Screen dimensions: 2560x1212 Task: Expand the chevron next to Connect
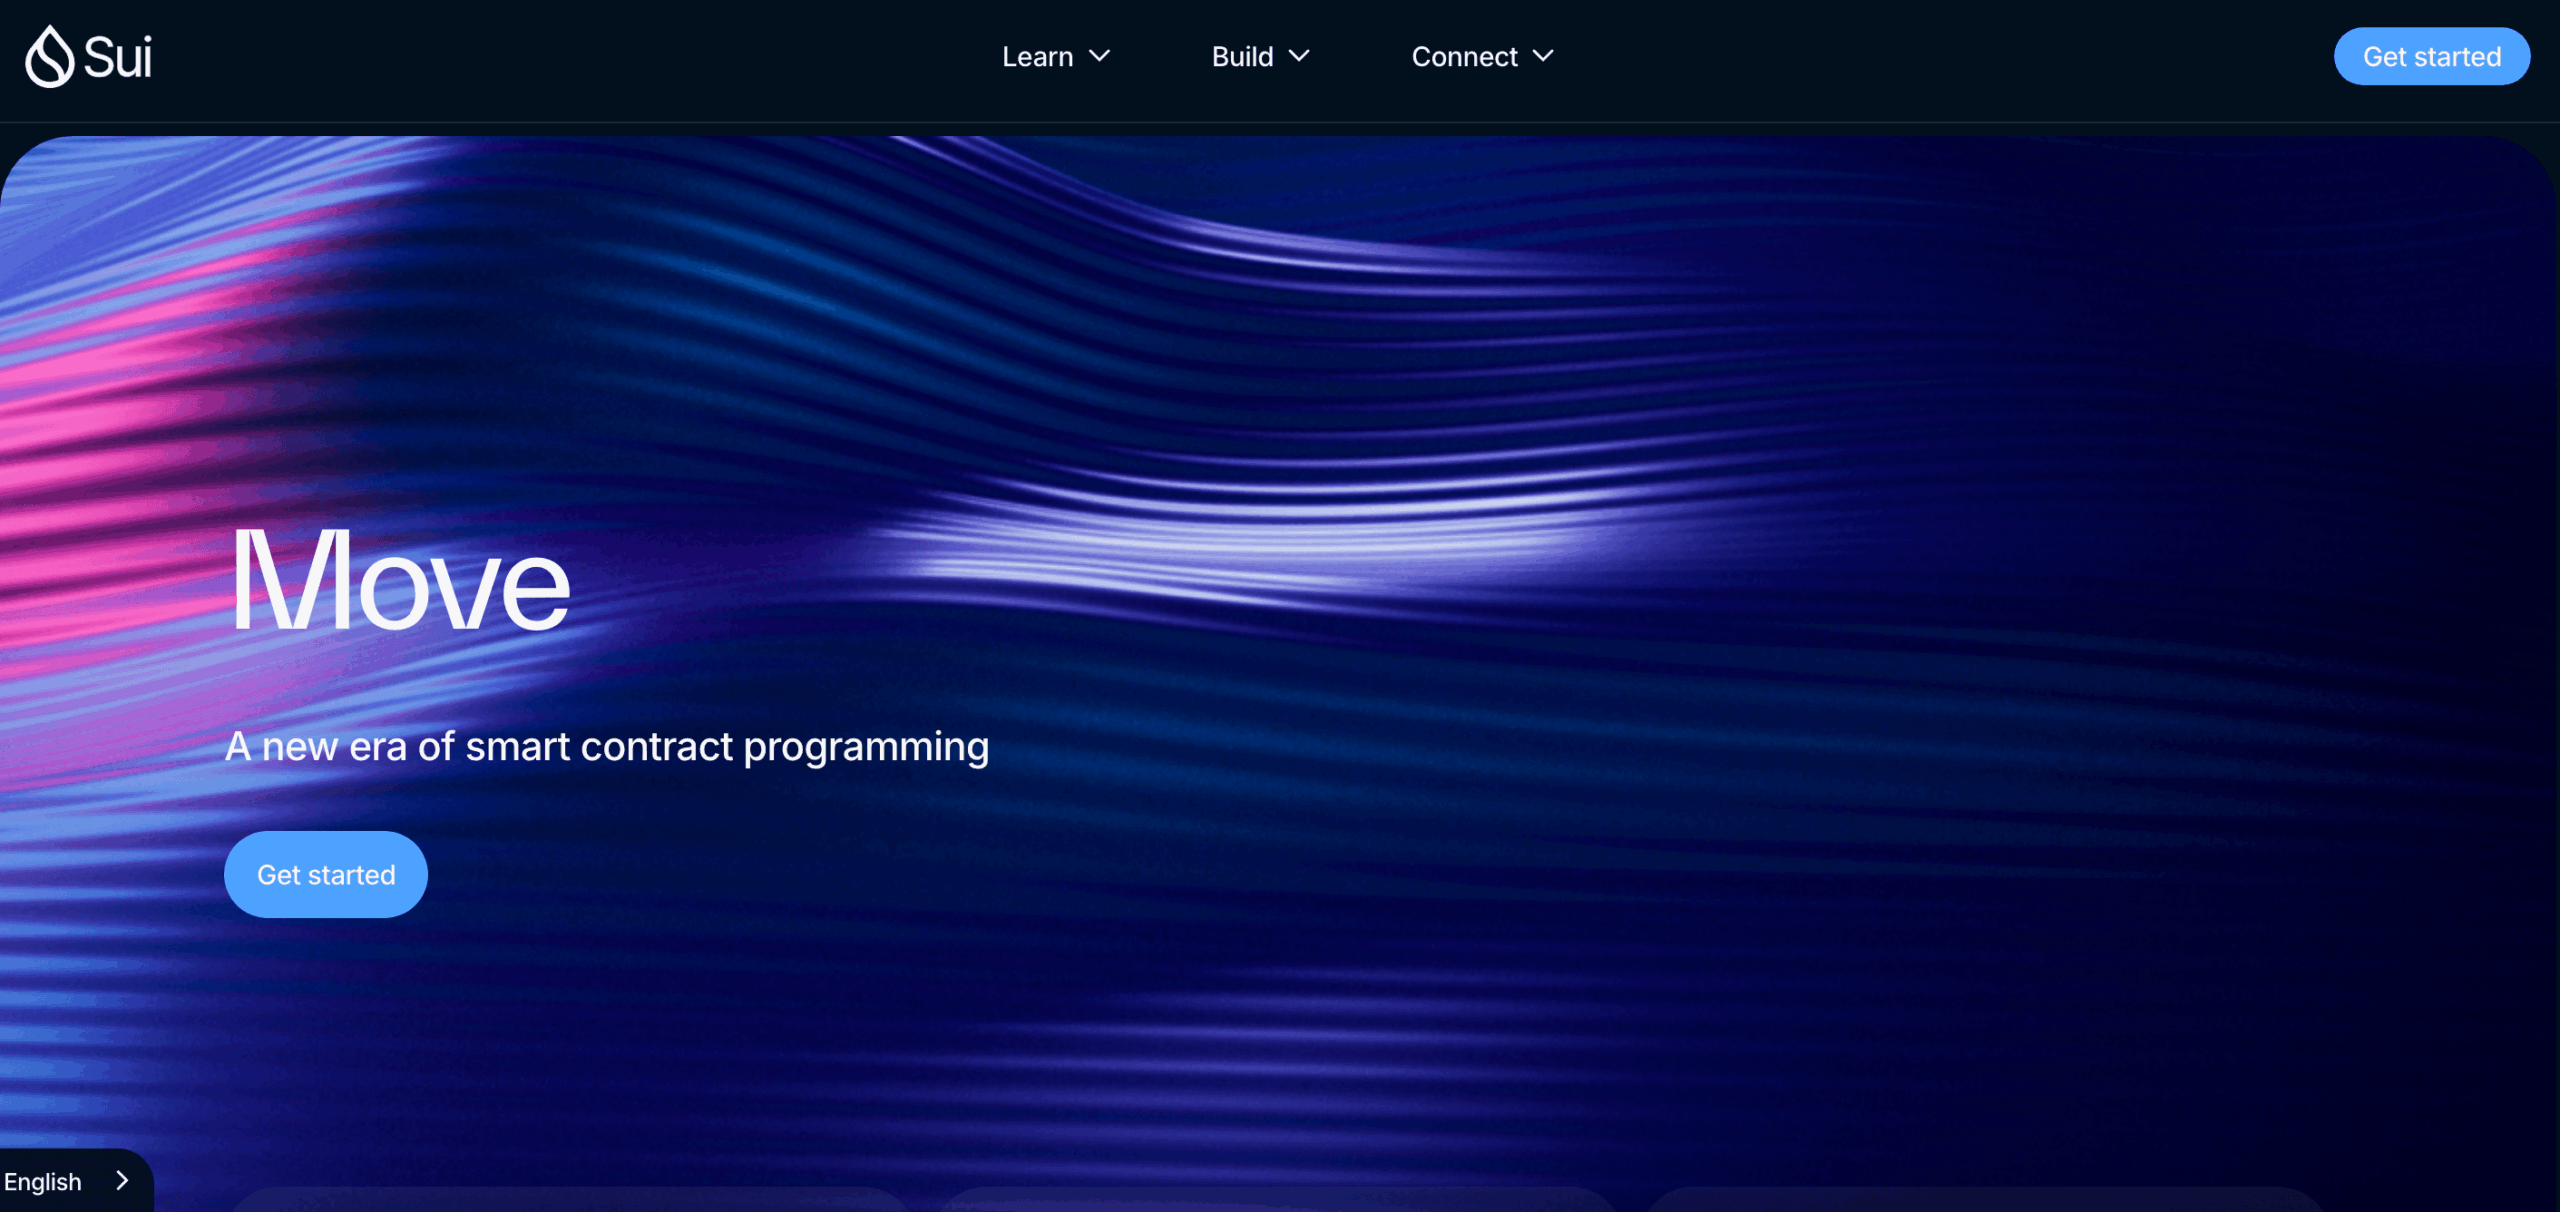[1543, 56]
